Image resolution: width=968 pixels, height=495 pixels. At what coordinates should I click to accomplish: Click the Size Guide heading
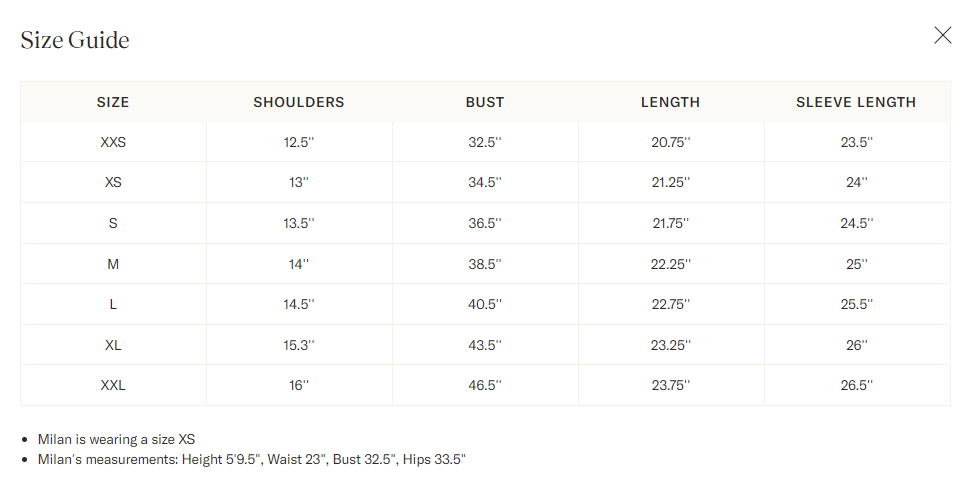(x=75, y=40)
